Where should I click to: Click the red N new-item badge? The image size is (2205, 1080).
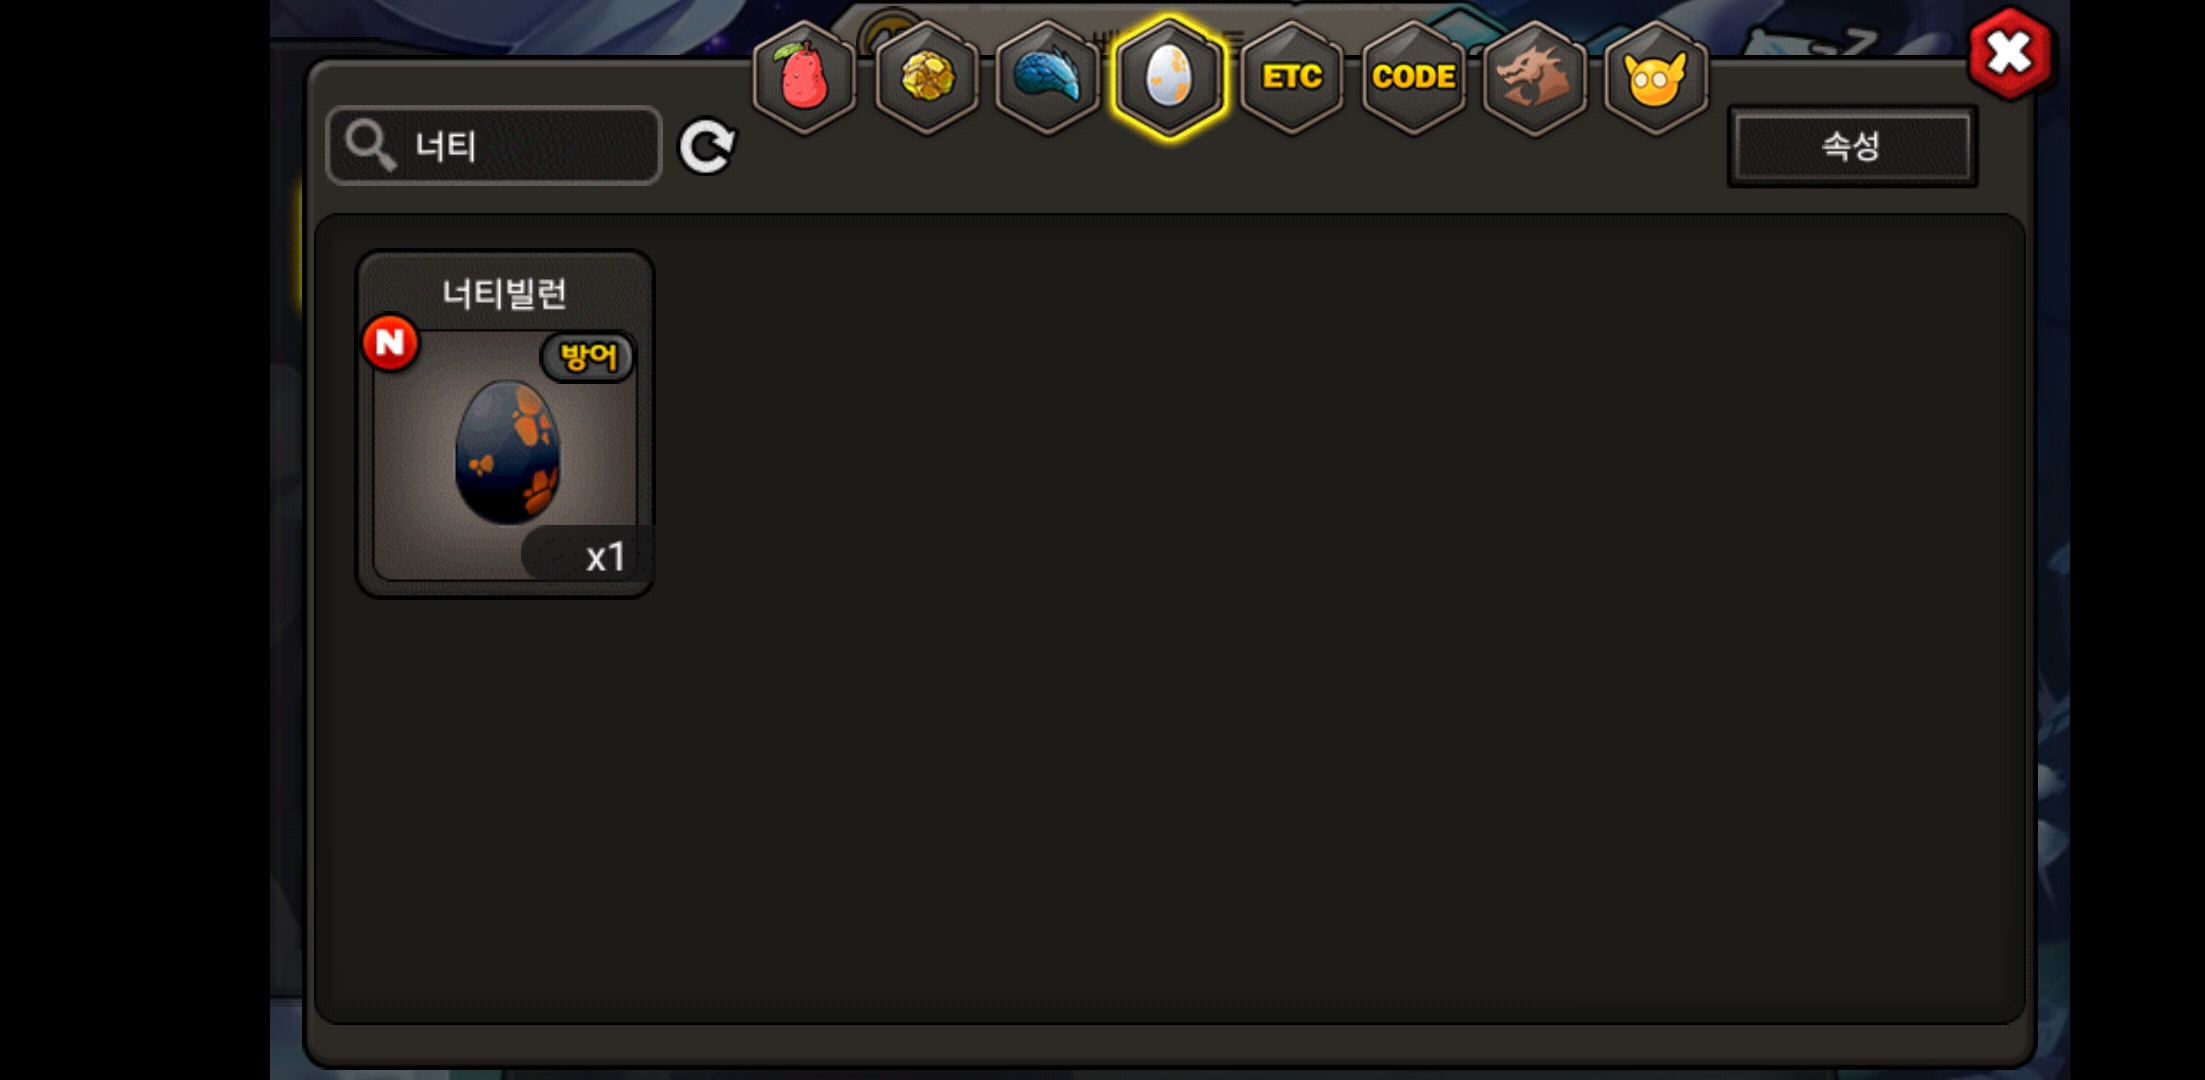[x=390, y=343]
